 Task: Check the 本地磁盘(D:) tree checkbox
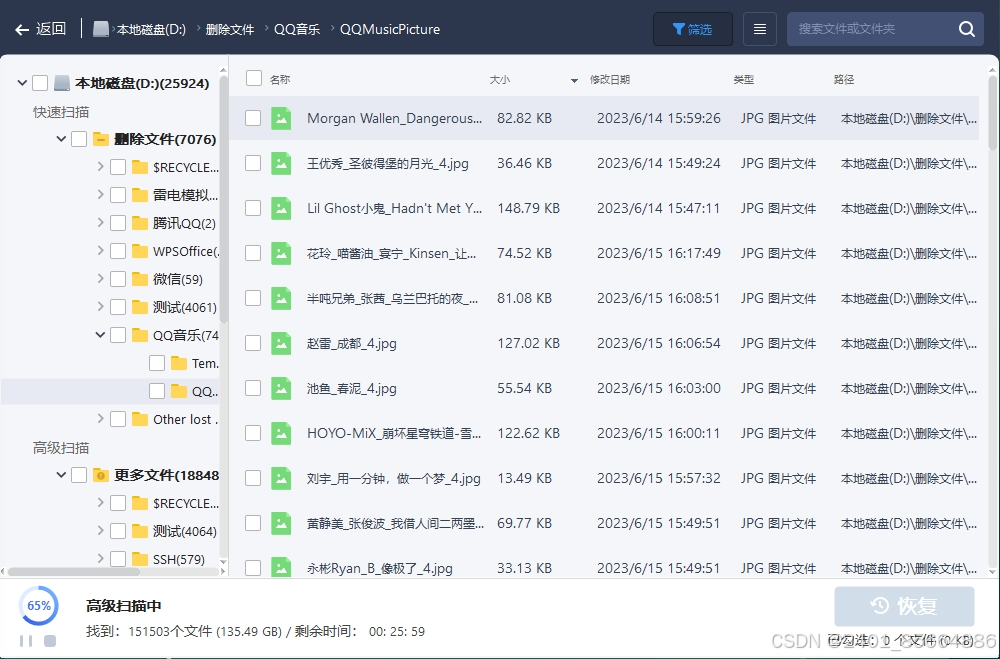pos(40,83)
